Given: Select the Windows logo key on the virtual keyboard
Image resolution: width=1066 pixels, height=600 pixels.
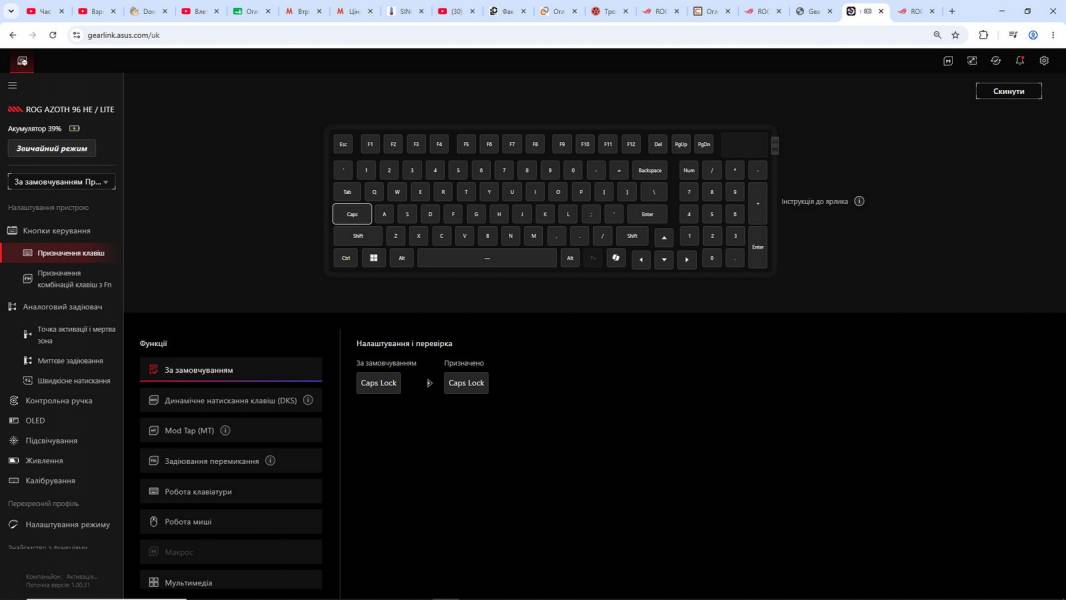Looking at the screenshot, I should tap(373, 258).
